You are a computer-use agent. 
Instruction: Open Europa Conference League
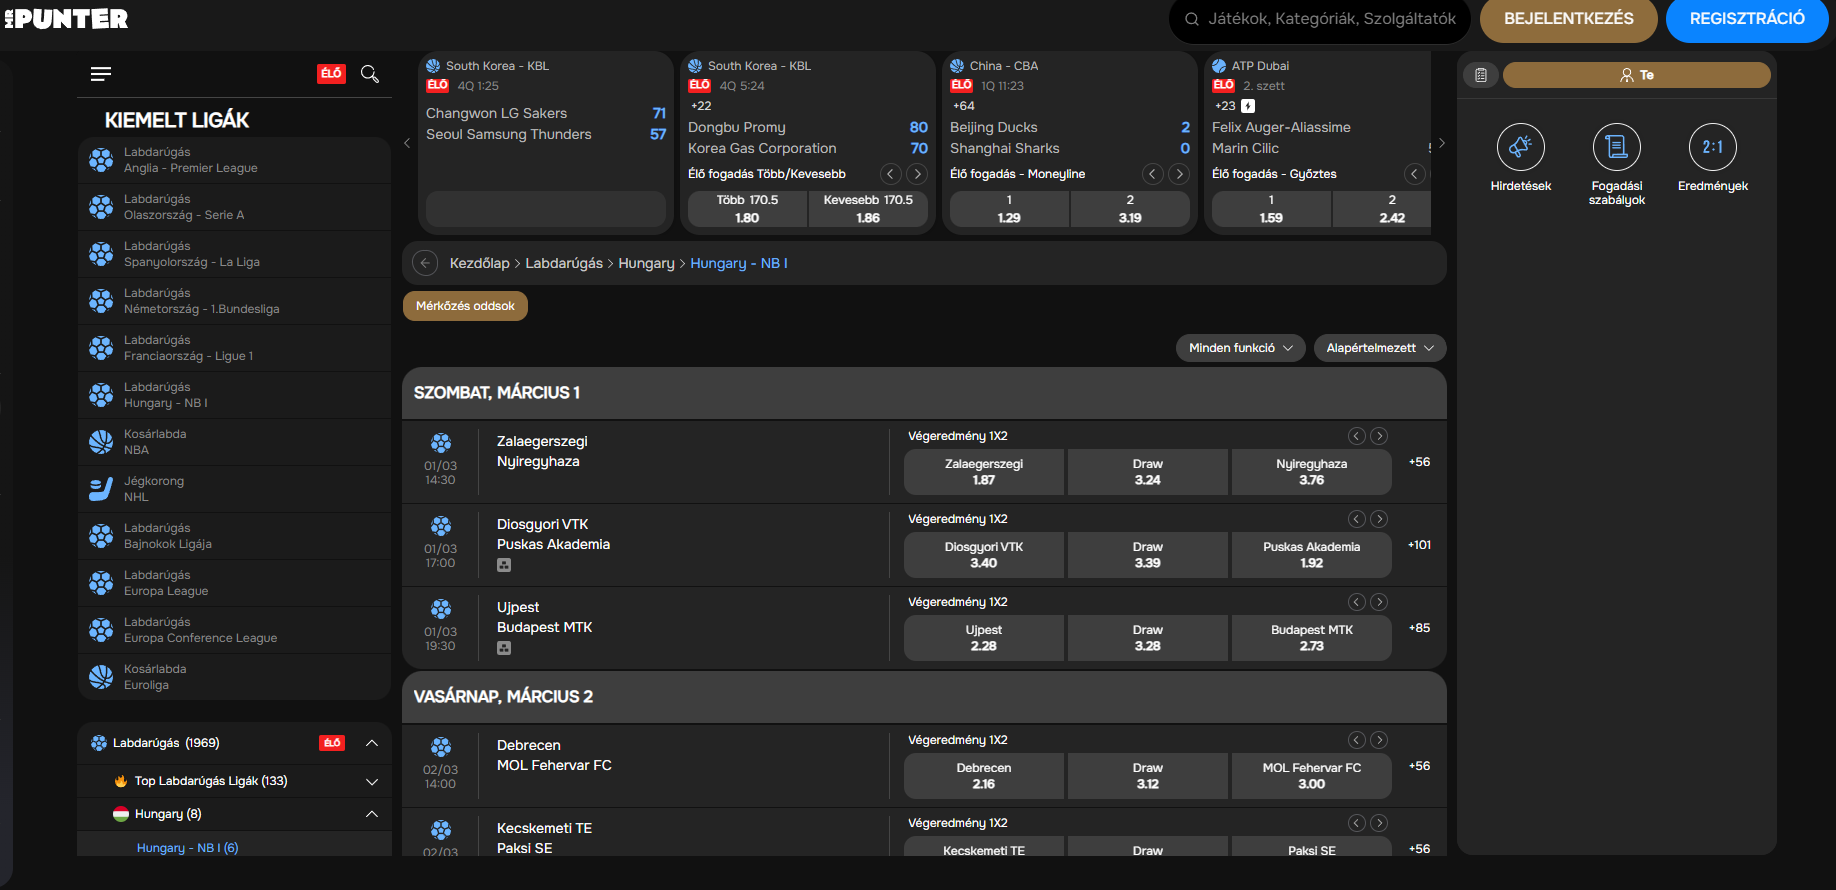[x=234, y=630]
